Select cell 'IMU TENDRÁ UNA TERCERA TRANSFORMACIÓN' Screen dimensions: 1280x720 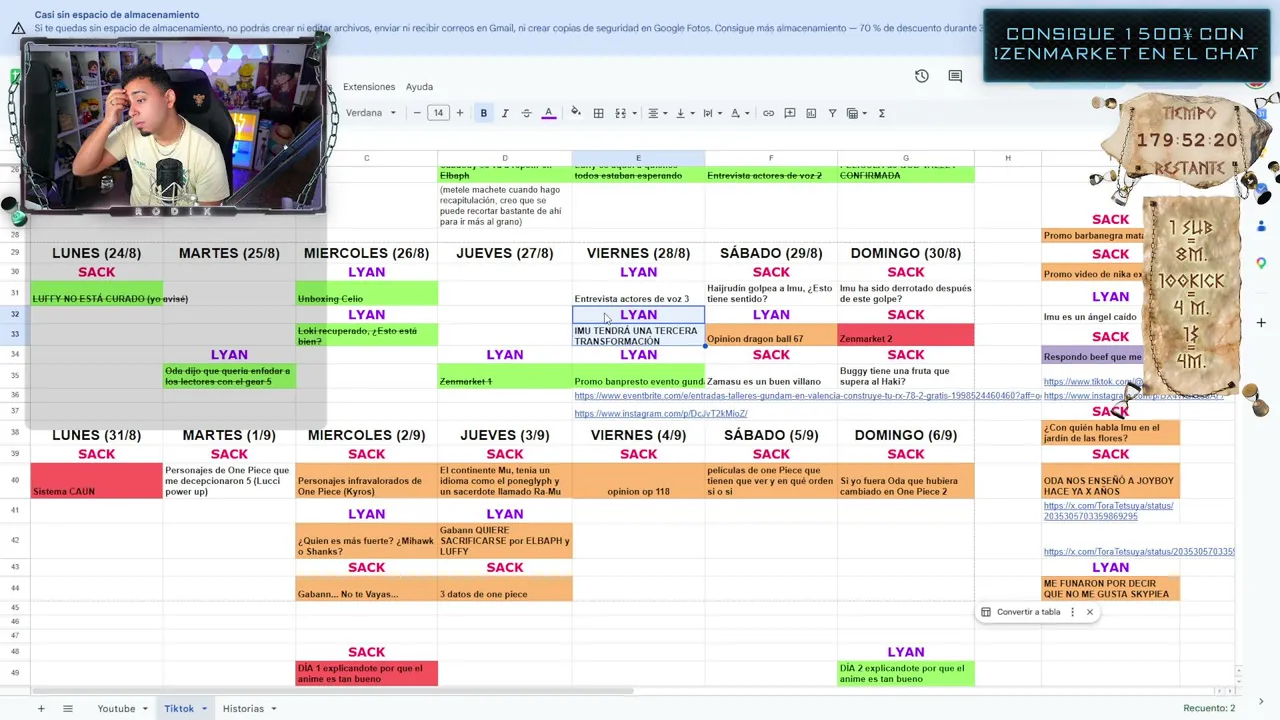click(638, 336)
